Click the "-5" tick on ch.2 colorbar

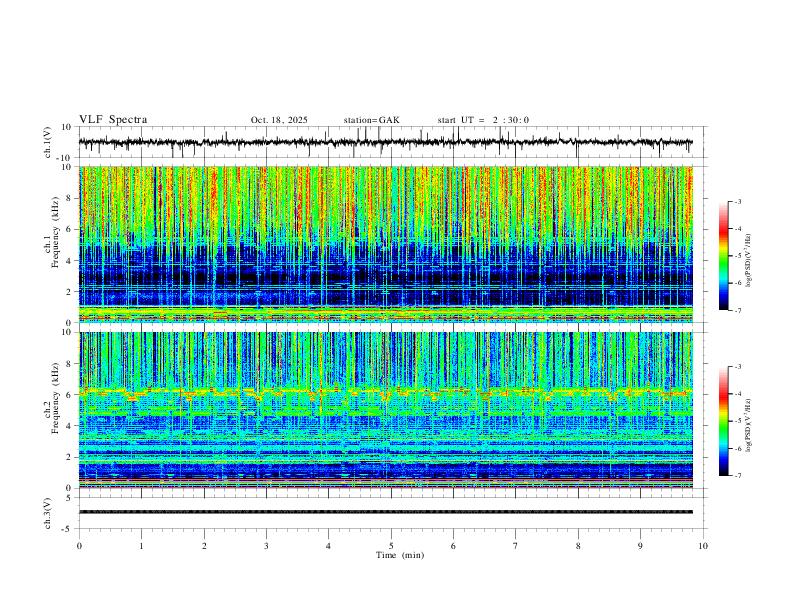737,421
